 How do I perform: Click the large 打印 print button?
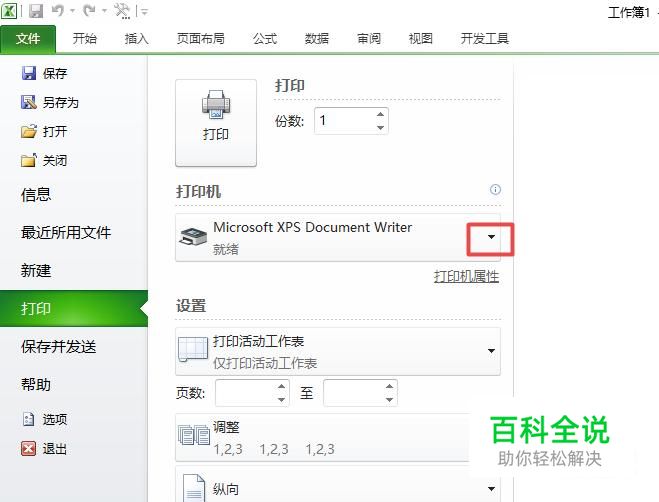(216, 122)
